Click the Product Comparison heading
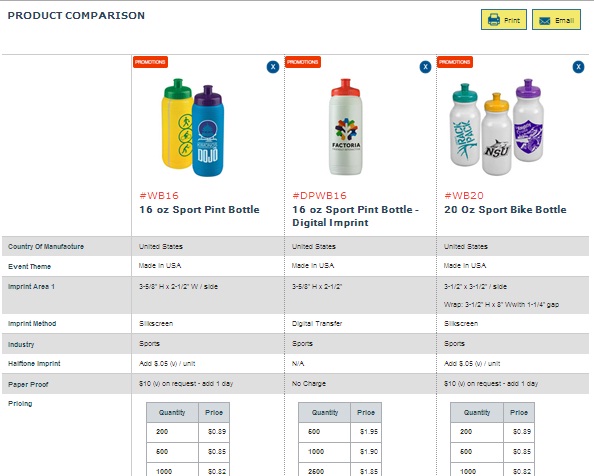Screen dimensions: 594x476 tap(76, 16)
